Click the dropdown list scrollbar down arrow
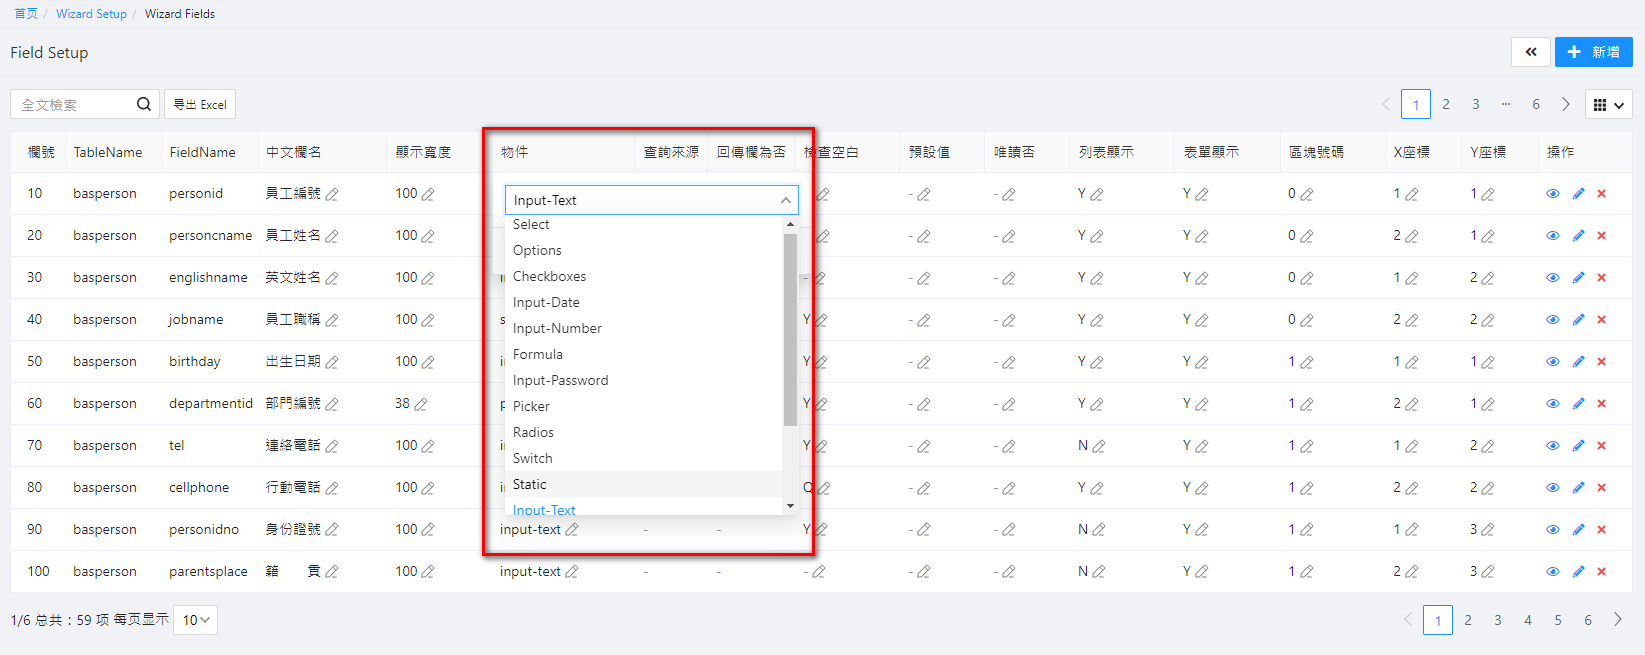Image resolution: width=1645 pixels, height=655 pixels. point(790,506)
